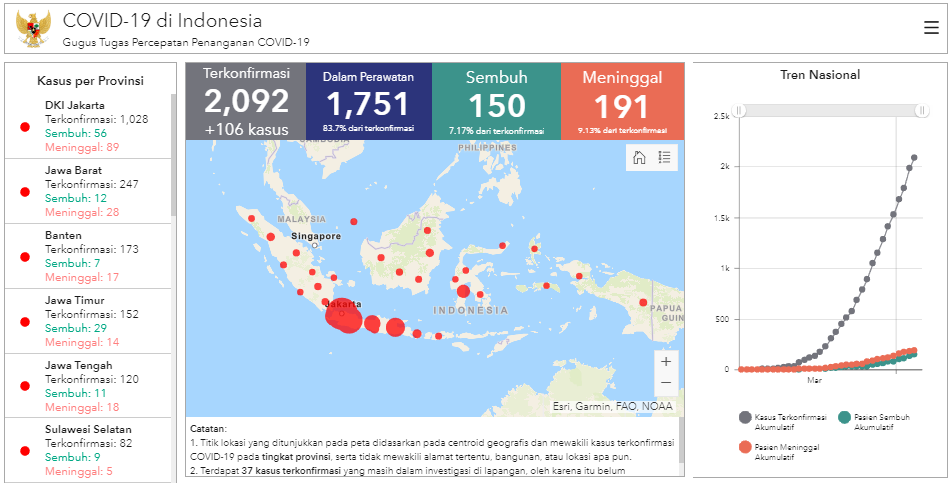Zoom out of the map with minus
Image resolution: width=952 pixels, height=483 pixels.
[666, 383]
